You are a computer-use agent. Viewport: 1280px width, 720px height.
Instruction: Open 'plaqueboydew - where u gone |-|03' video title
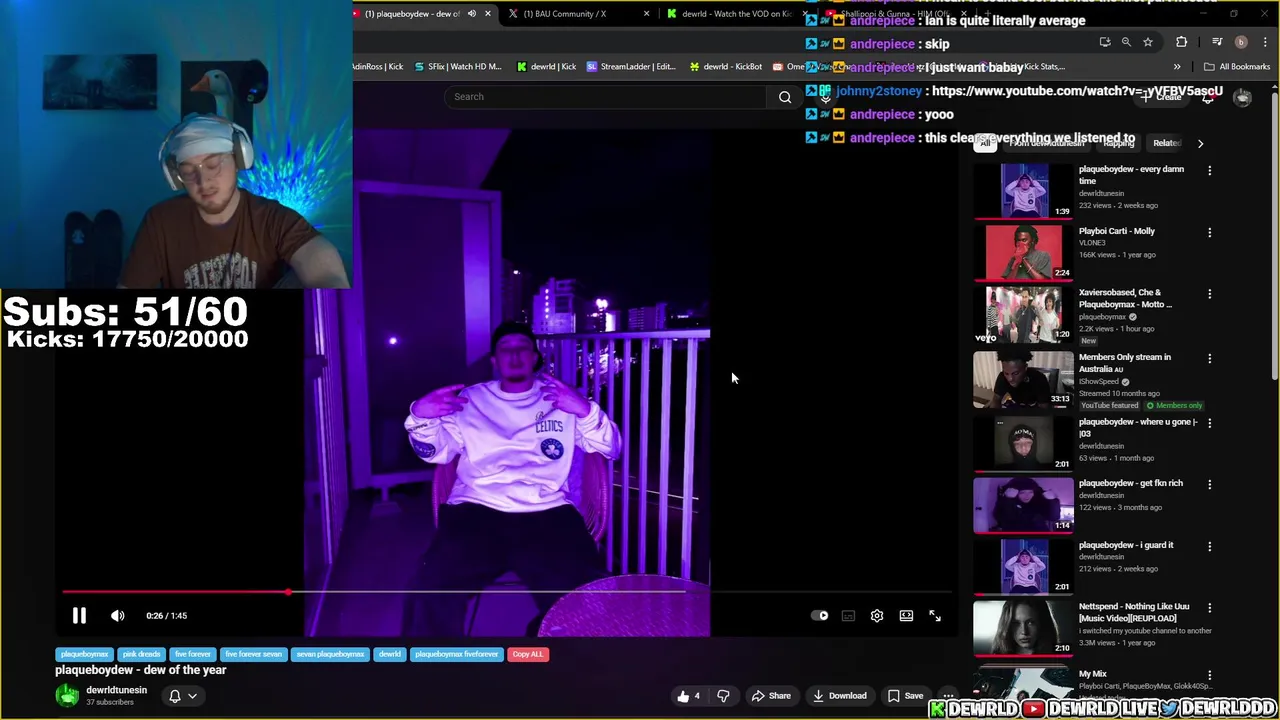pos(1138,428)
